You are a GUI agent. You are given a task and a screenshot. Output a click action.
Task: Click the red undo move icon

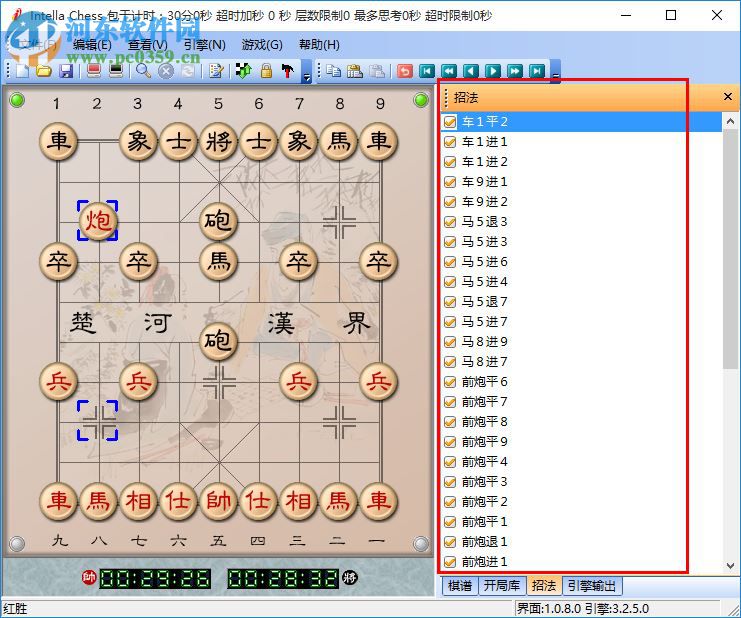coord(405,71)
